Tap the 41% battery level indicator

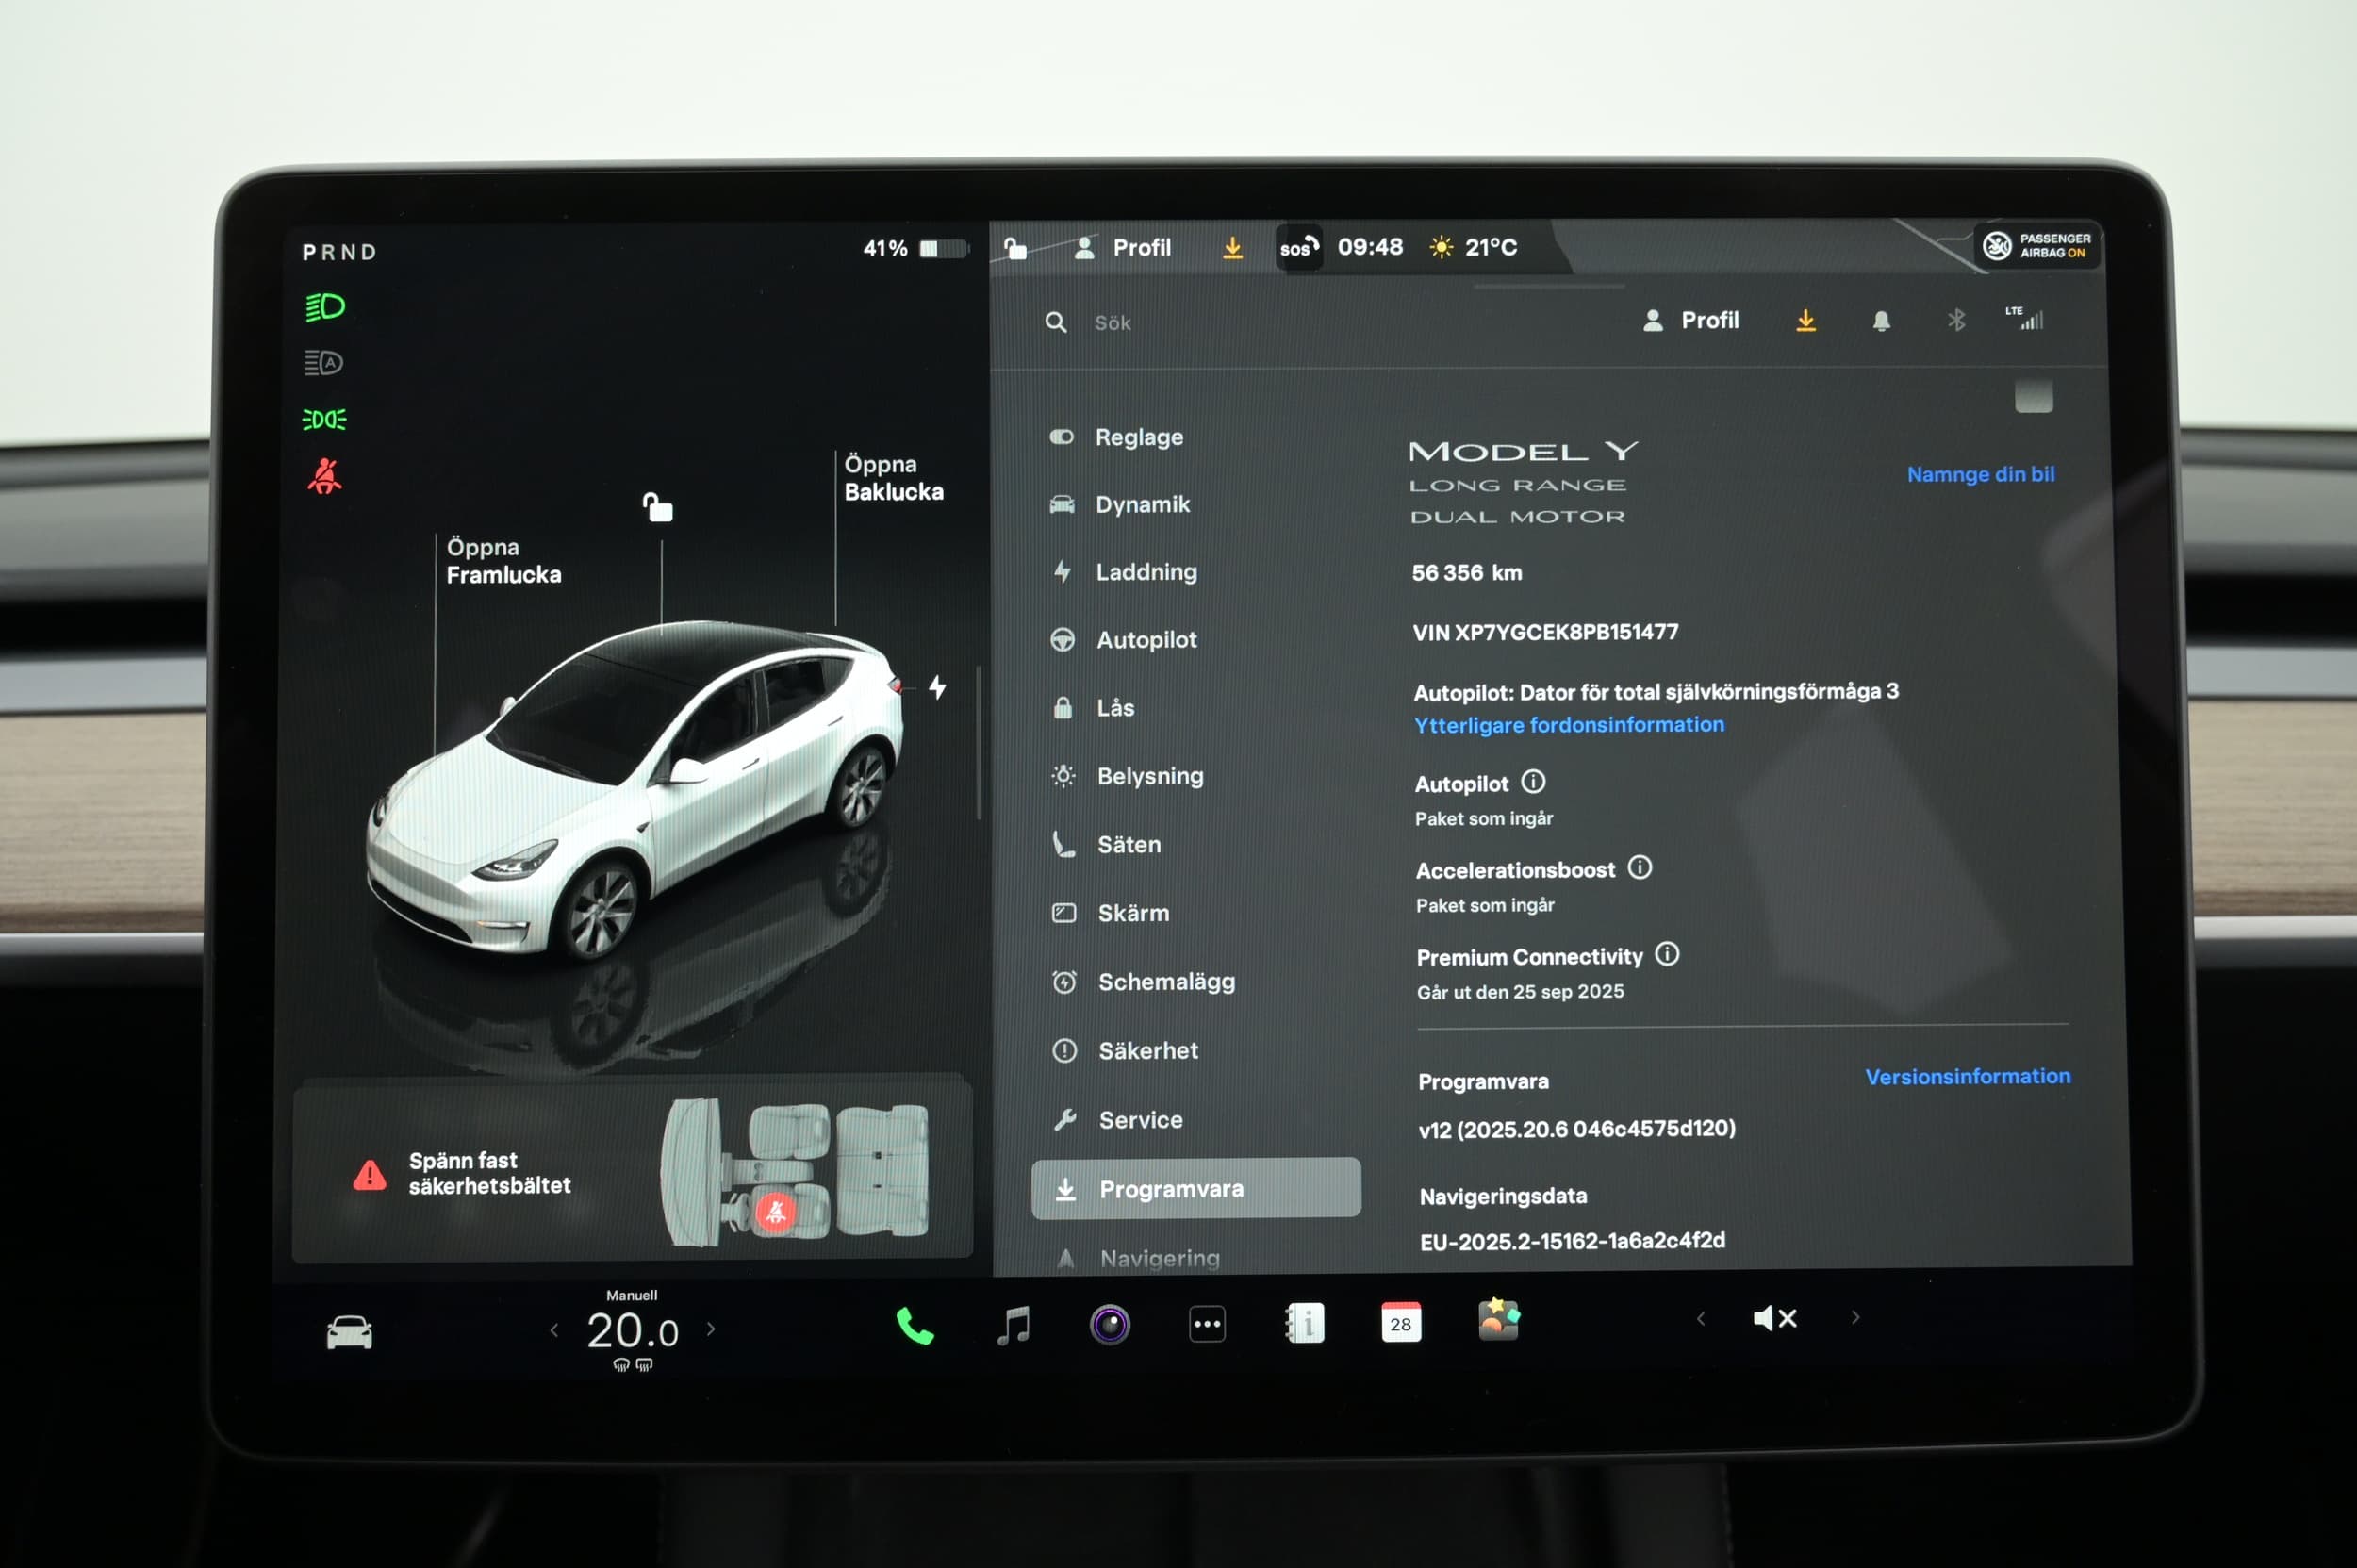pyautogui.click(x=916, y=248)
